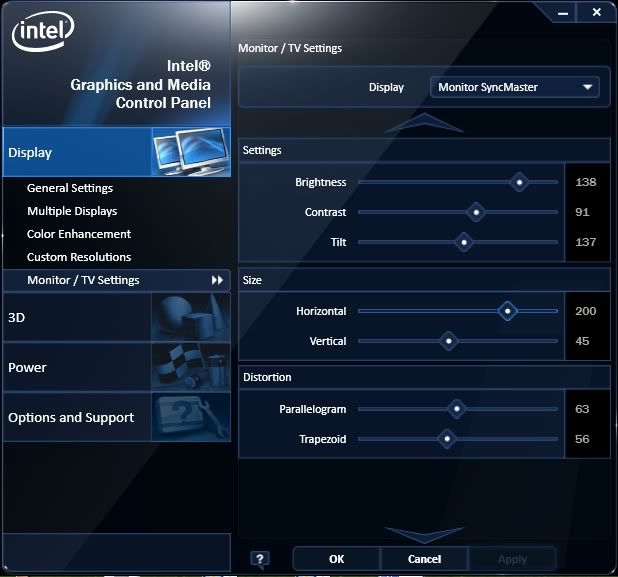Click the Trapezoid value 56
Screen dimensions: 618x577
point(582,439)
